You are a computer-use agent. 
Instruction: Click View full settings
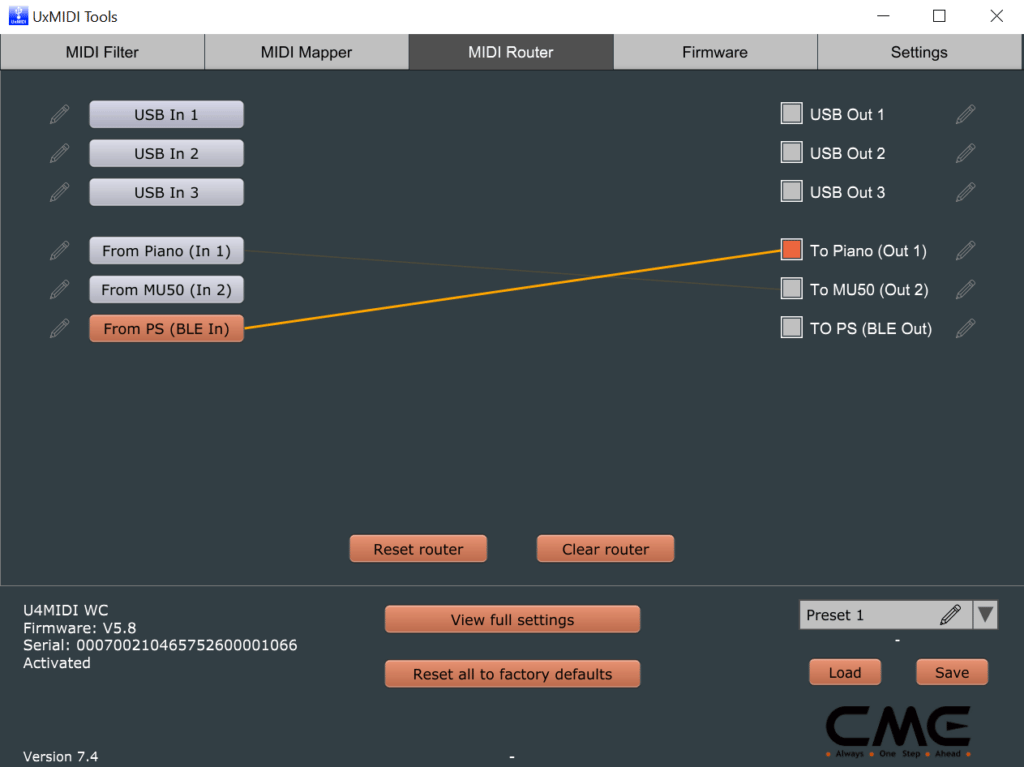(512, 619)
